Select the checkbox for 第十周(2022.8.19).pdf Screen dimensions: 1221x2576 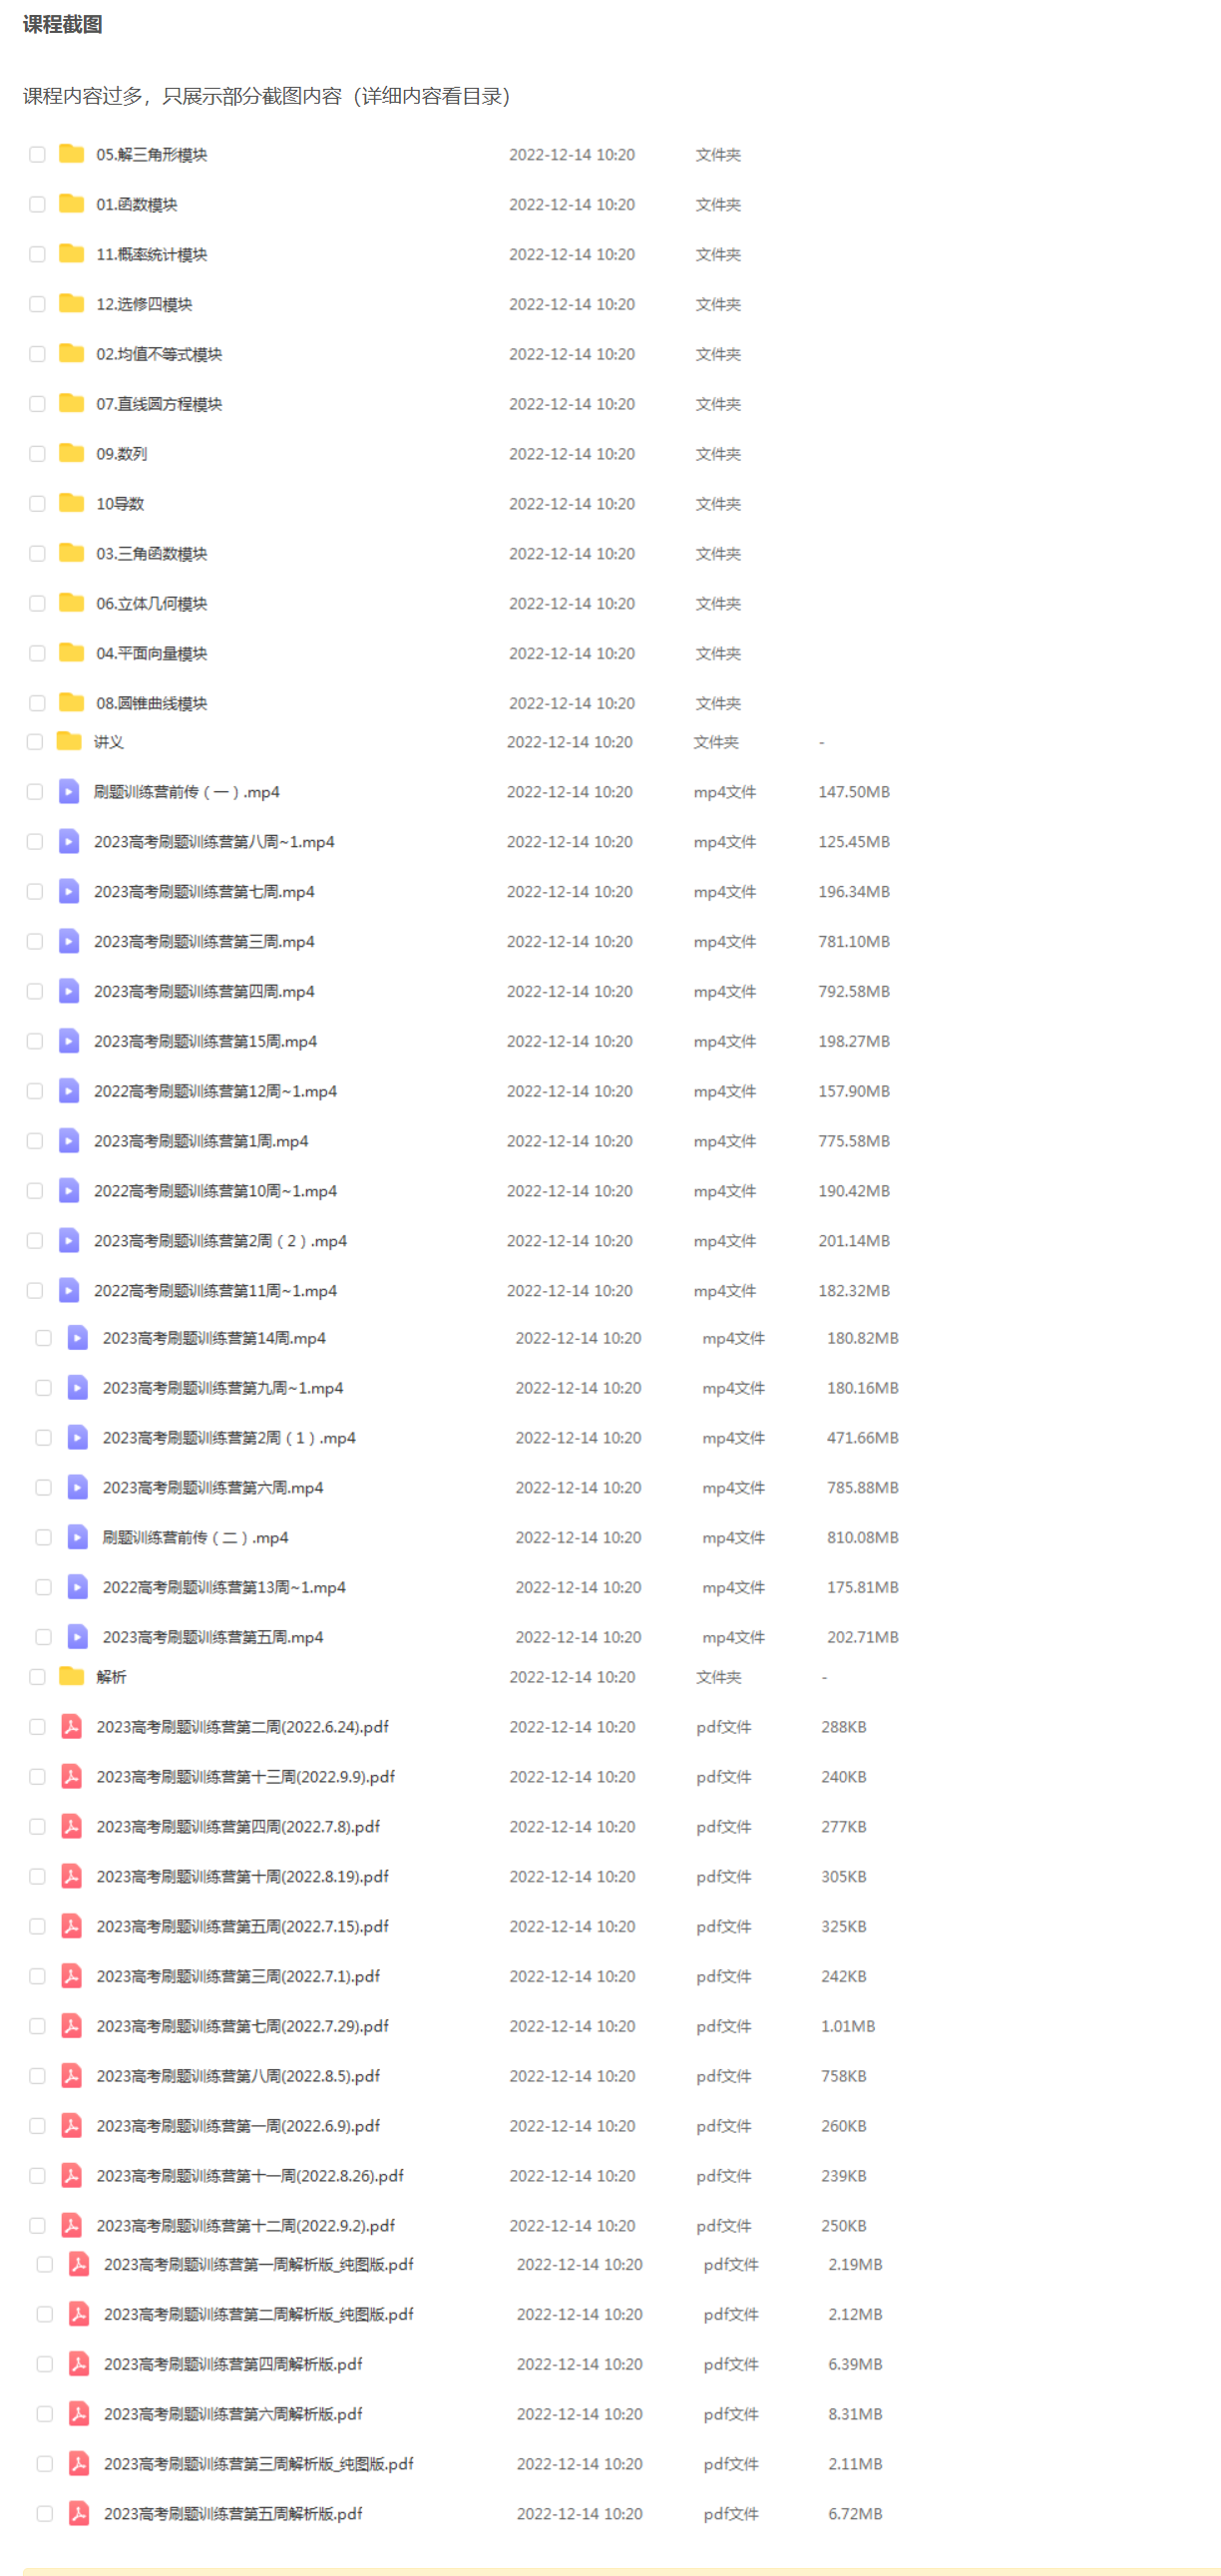(x=37, y=1876)
